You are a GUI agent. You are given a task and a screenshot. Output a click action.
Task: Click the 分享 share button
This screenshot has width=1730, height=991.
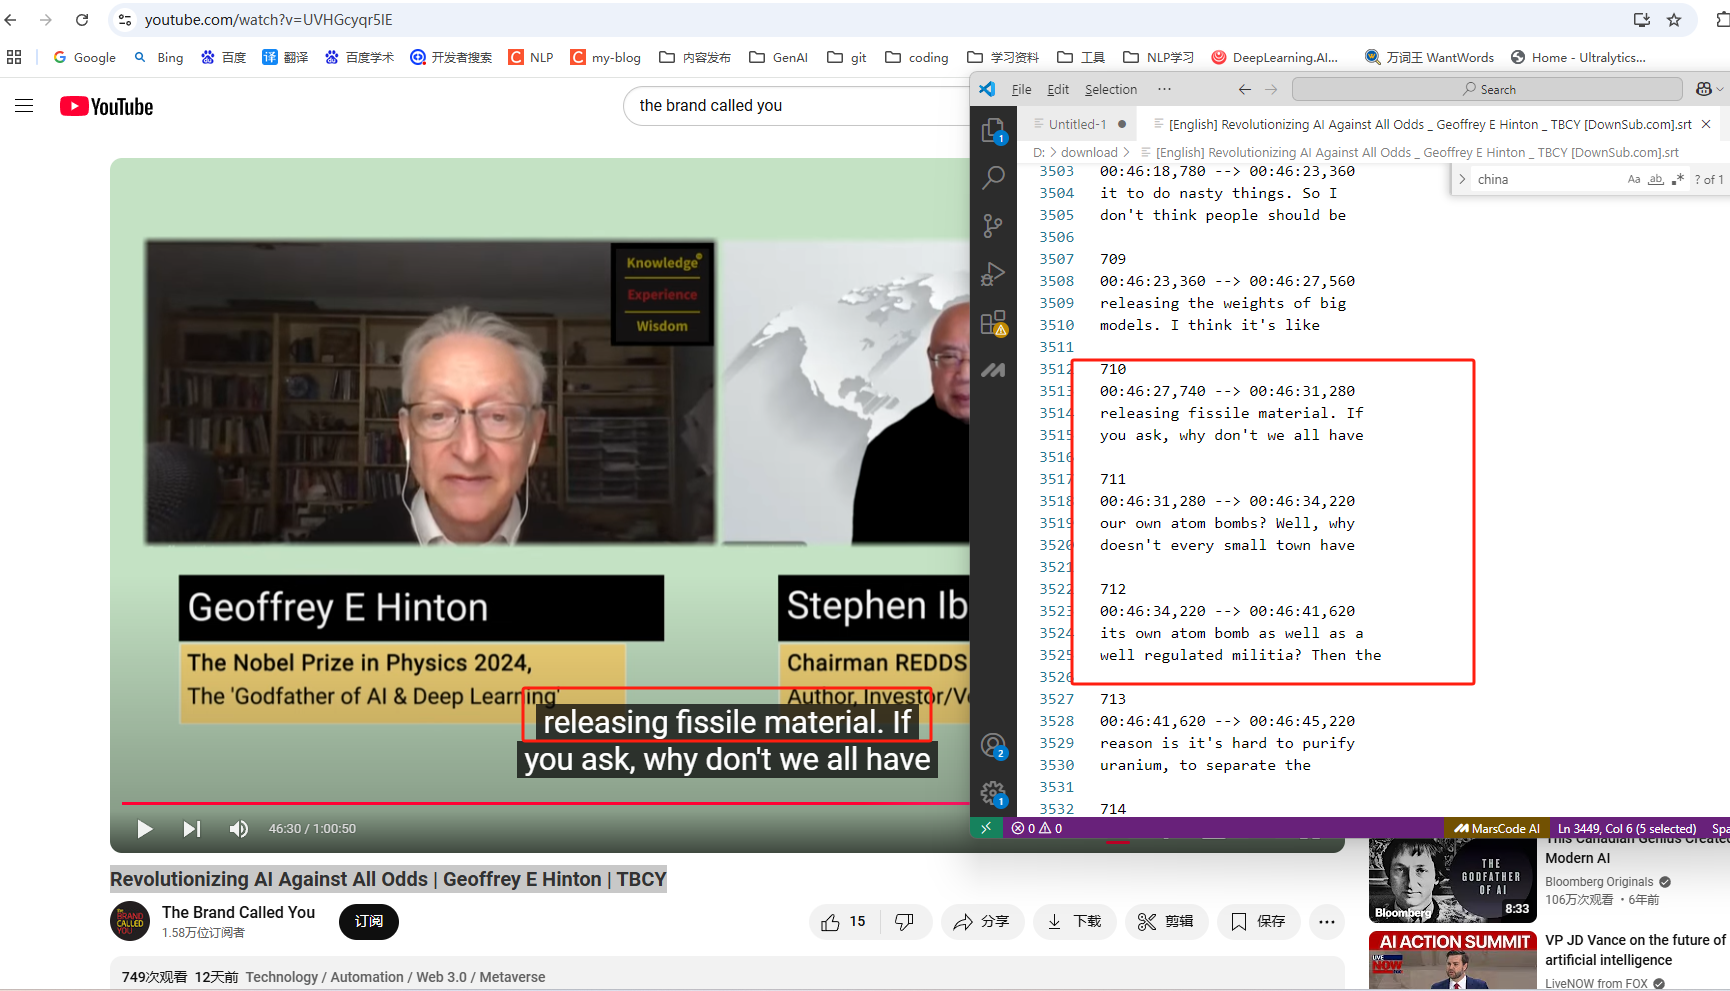pos(982,922)
